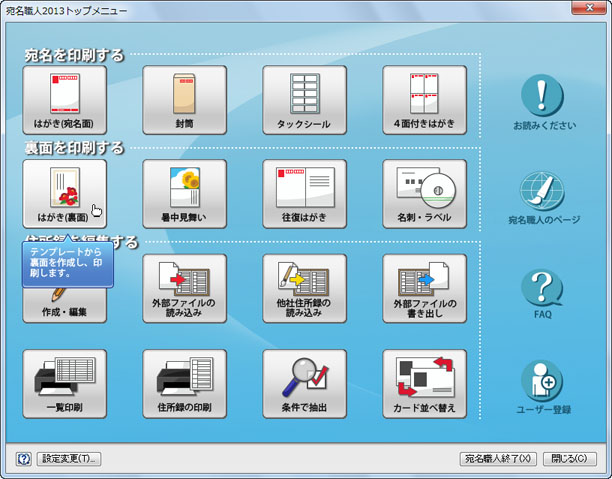Open はがき(宛名面) postcard address printing
612x479 pixels.
coord(64,100)
